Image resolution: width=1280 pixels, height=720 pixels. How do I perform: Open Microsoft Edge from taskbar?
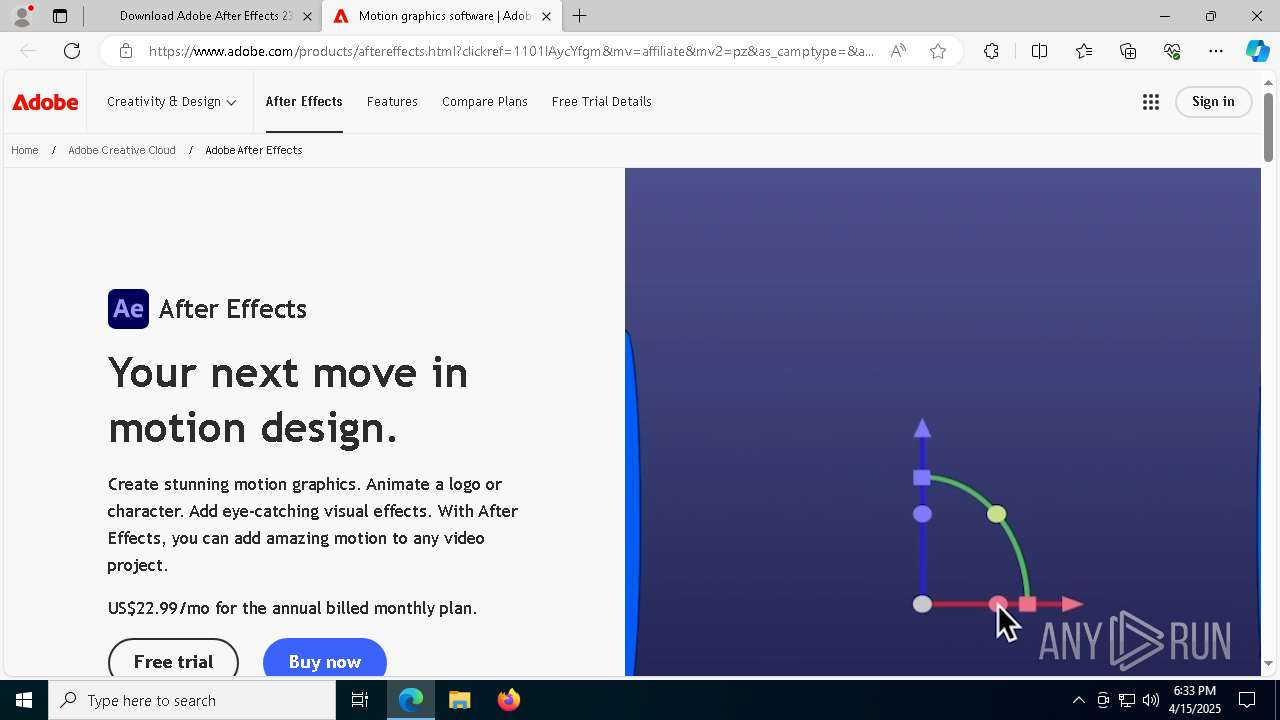411,700
